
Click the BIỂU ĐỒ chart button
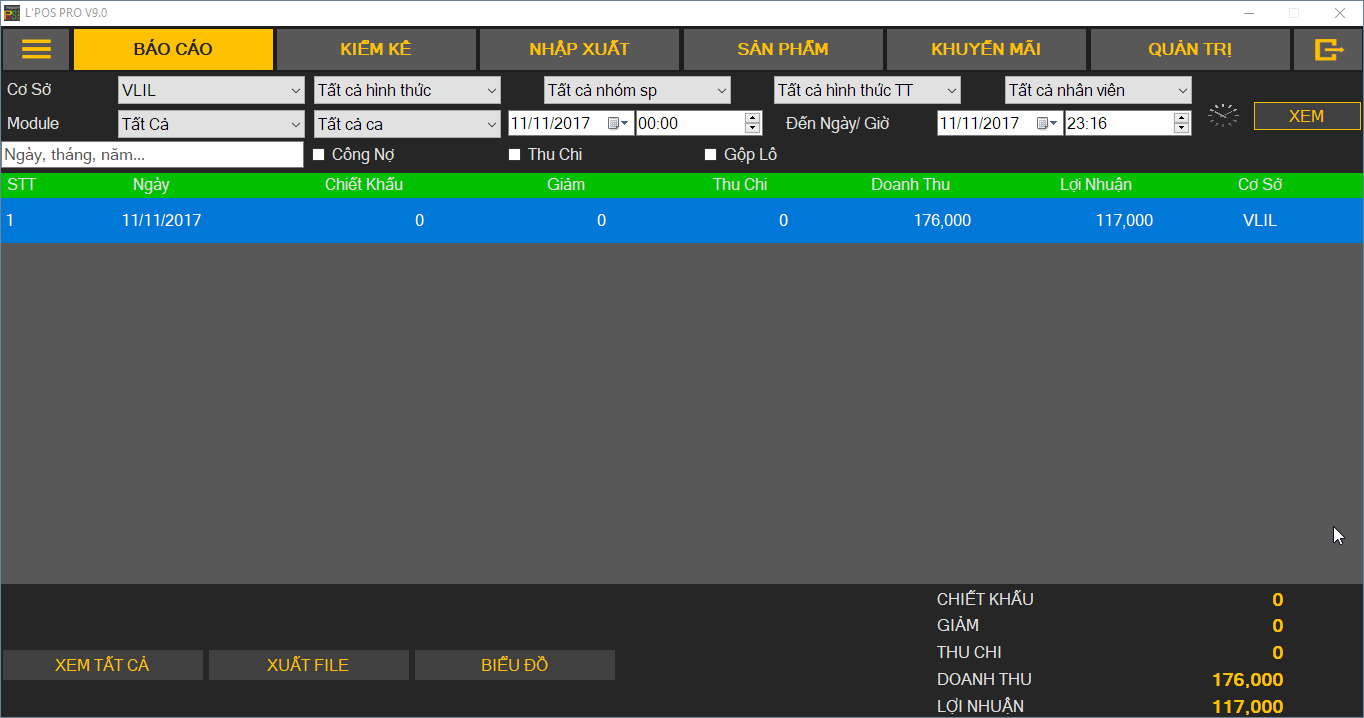click(514, 665)
